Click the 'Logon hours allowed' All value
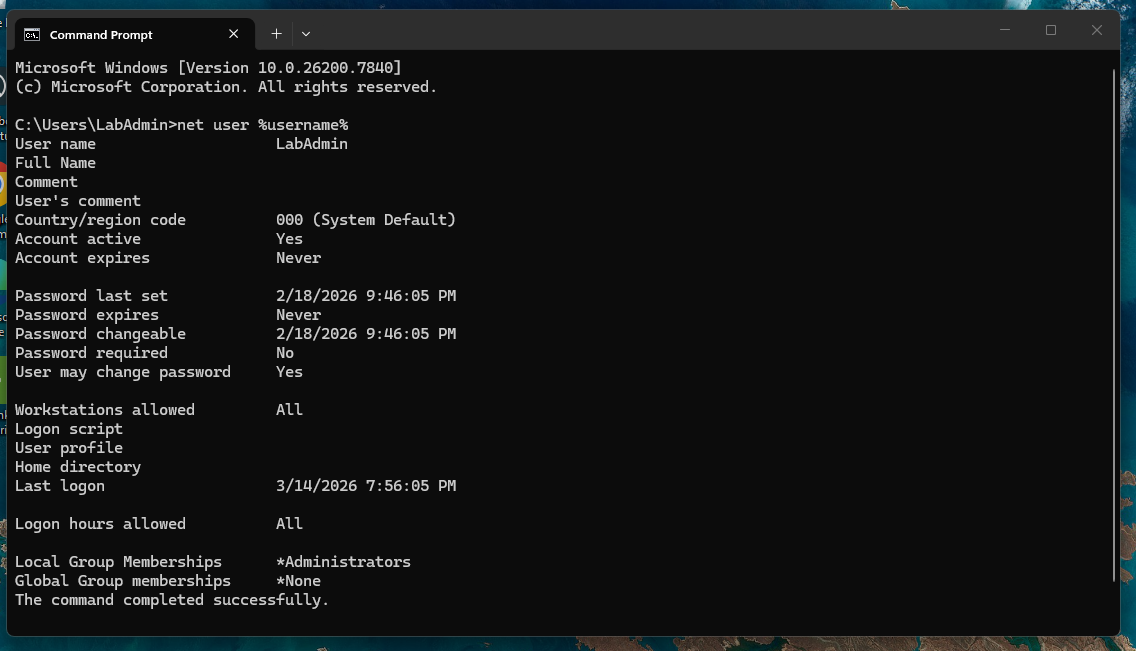 [x=289, y=524]
